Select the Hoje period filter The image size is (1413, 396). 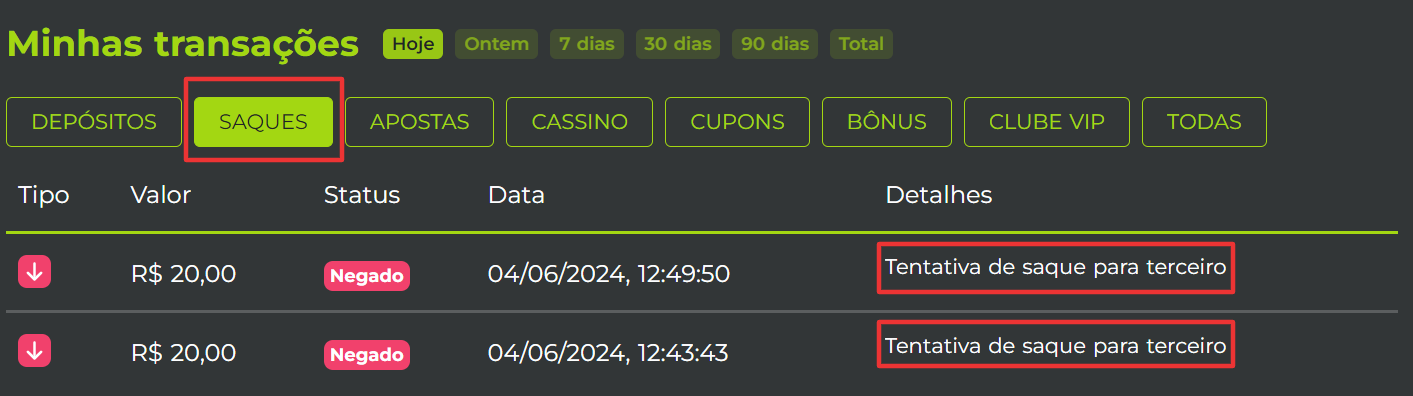[x=413, y=44]
